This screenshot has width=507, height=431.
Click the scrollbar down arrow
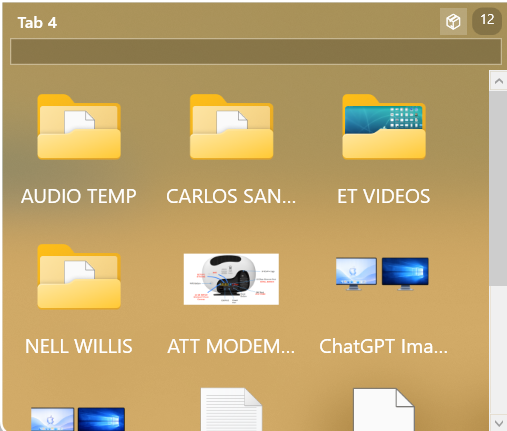coord(499,423)
